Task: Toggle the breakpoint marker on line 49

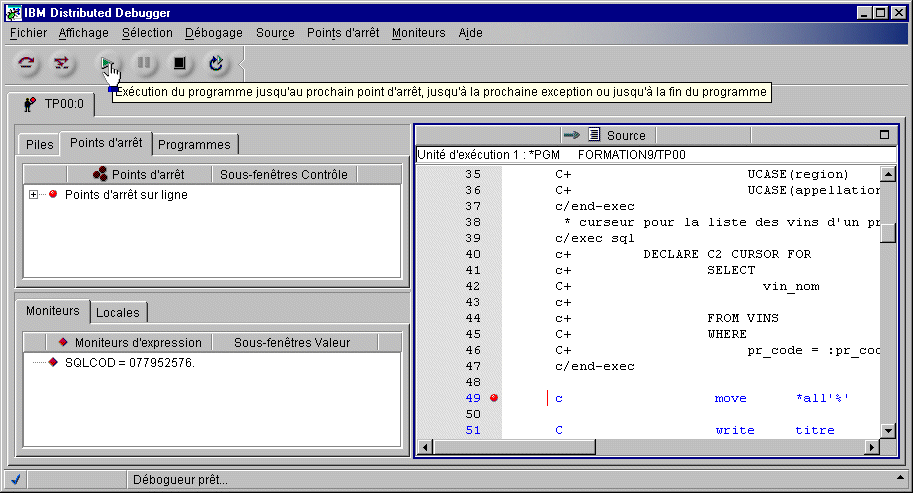Action: coord(494,398)
